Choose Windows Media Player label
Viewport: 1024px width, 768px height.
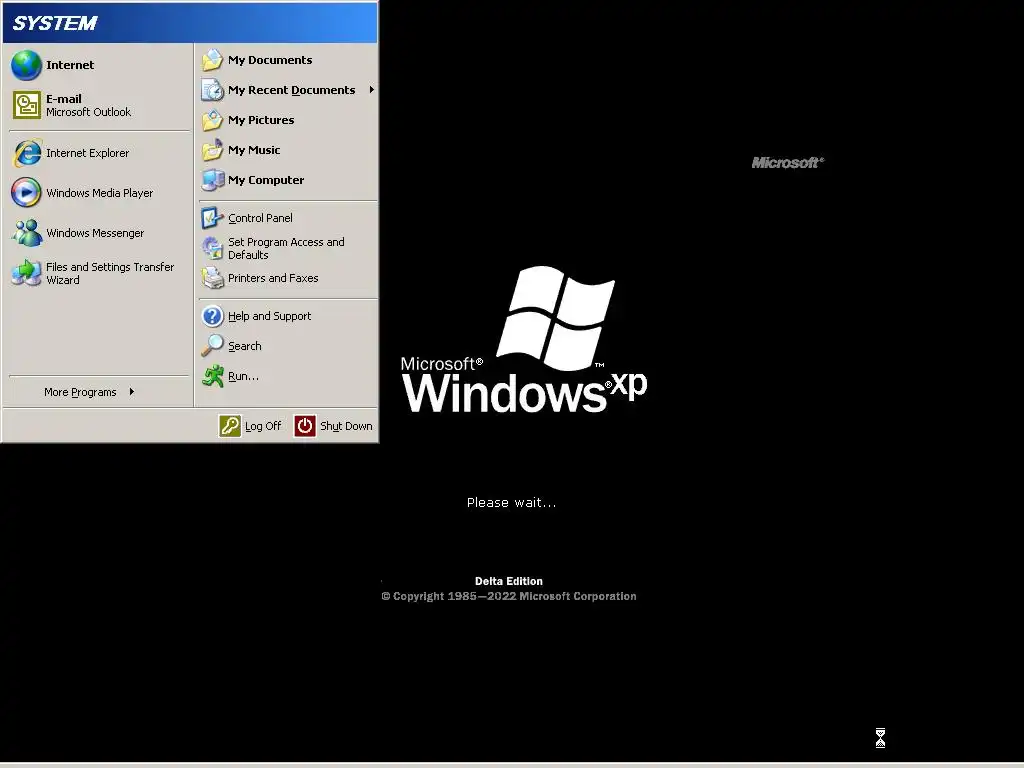coord(99,193)
